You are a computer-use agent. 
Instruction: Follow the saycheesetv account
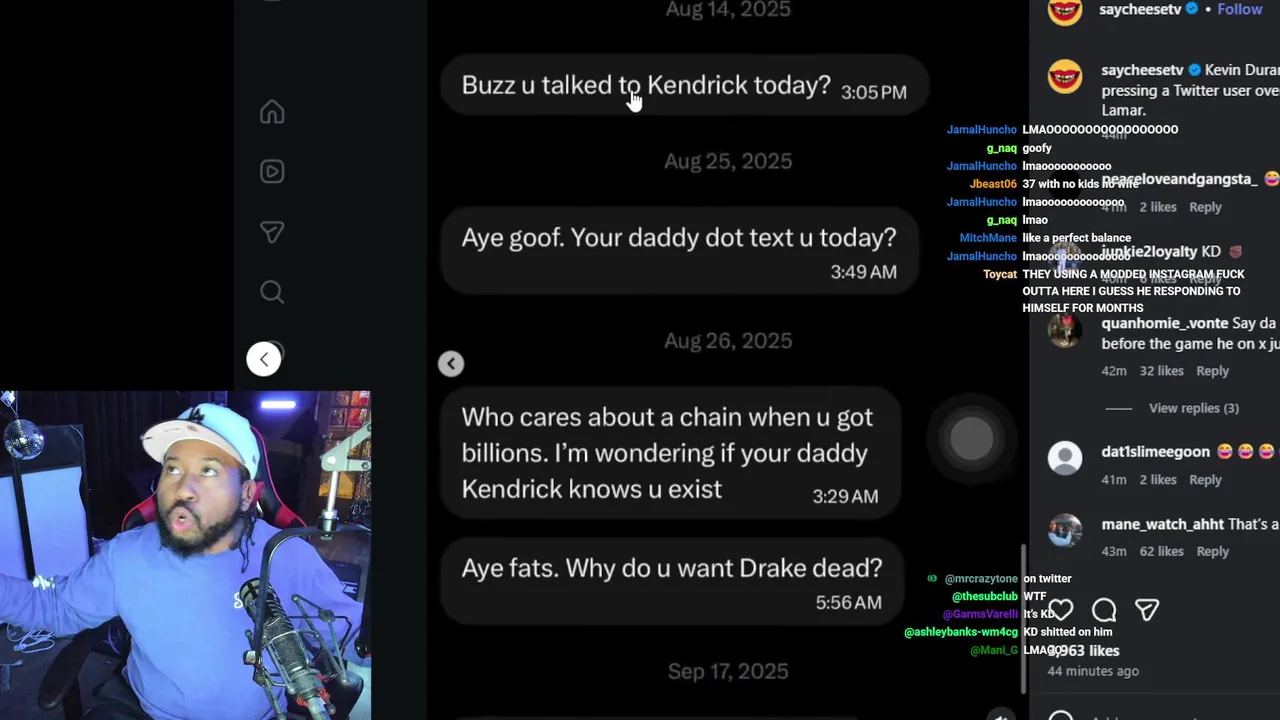(x=1240, y=9)
